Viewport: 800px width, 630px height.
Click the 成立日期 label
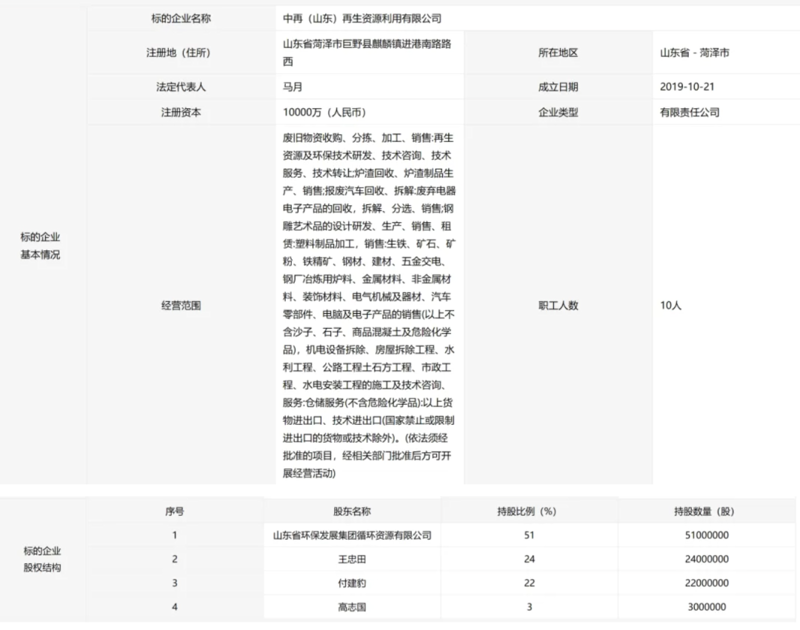pyautogui.click(x=558, y=87)
